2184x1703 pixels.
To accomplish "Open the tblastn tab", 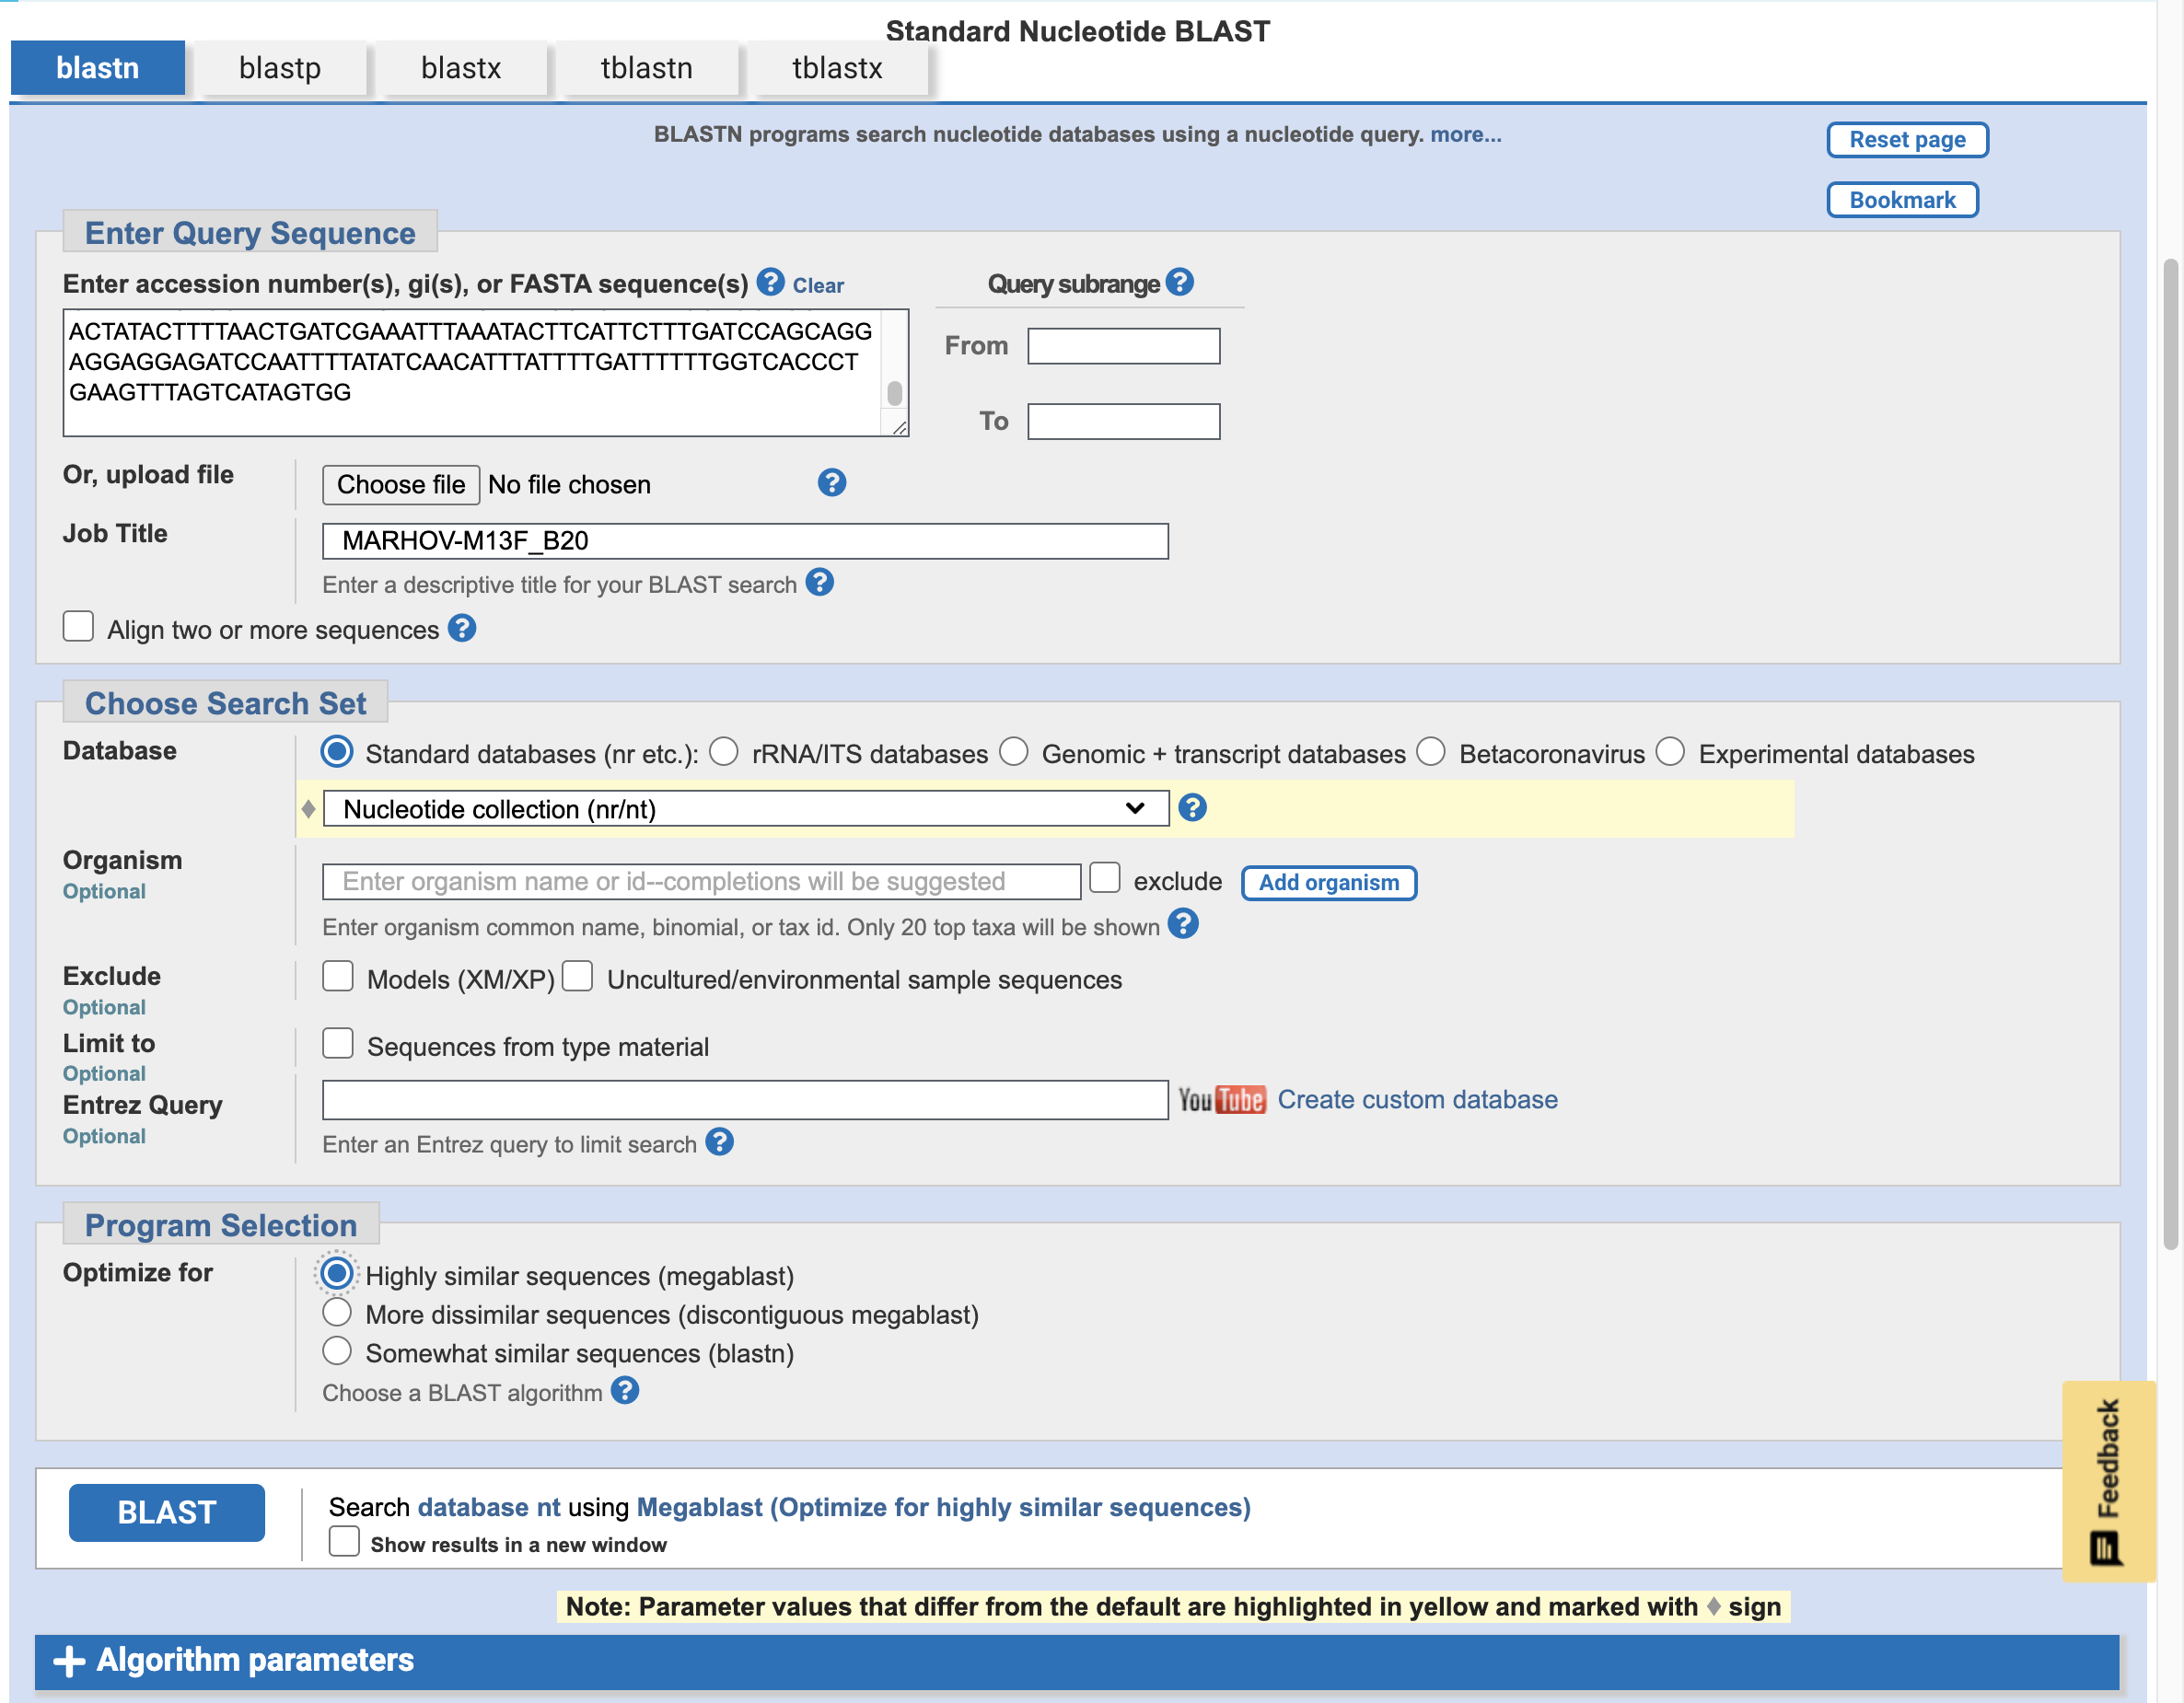I will click(x=647, y=68).
